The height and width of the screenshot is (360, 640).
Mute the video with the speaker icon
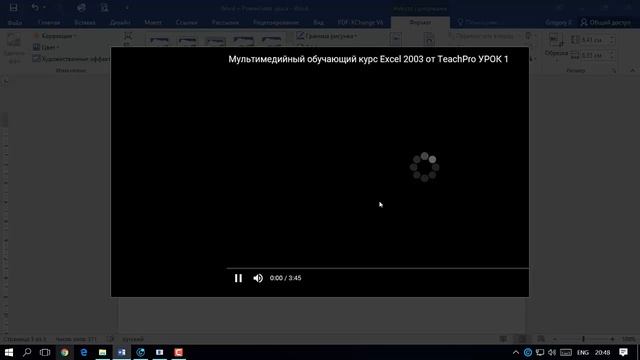pos(258,278)
